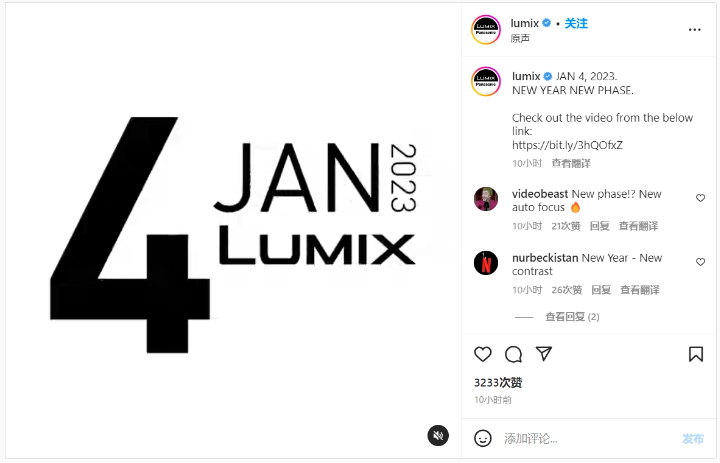Open the three-dot more options menu
The height and width of the screenshot is (463, 720).
click(695, 30)
